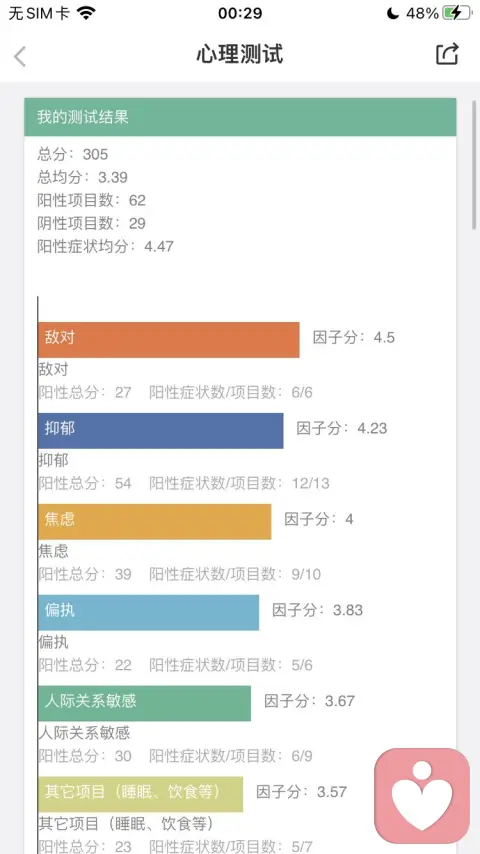Click the vertical scrollbar on right edge
This screenshot has width=480, height=854.
coord(474,165)
